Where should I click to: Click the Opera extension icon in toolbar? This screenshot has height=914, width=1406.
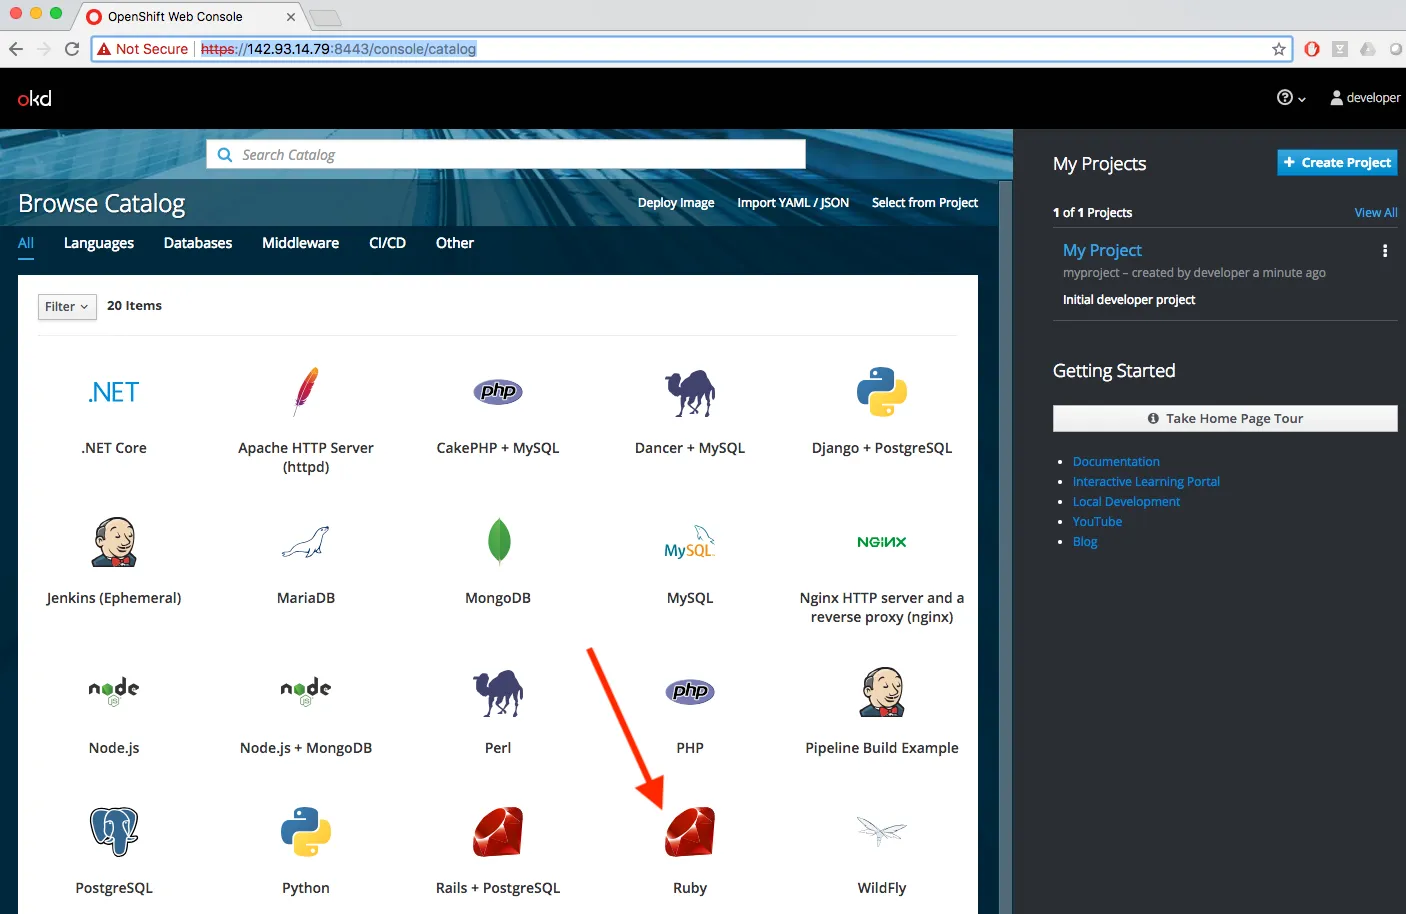tap(1312, 49)
